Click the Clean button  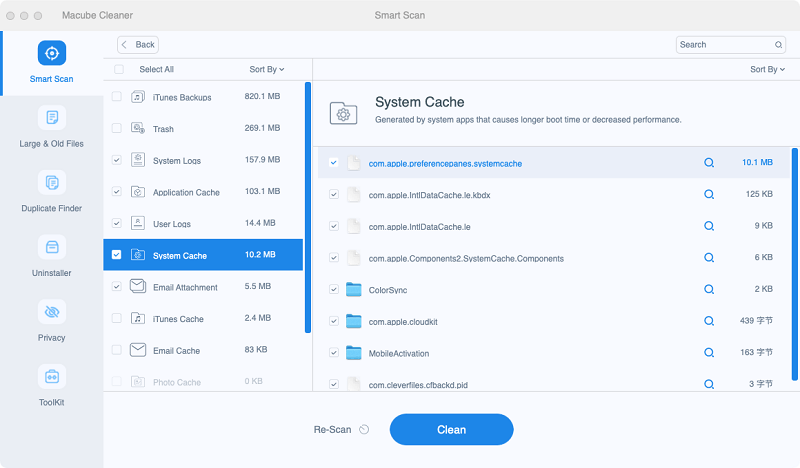coord(452,429)
